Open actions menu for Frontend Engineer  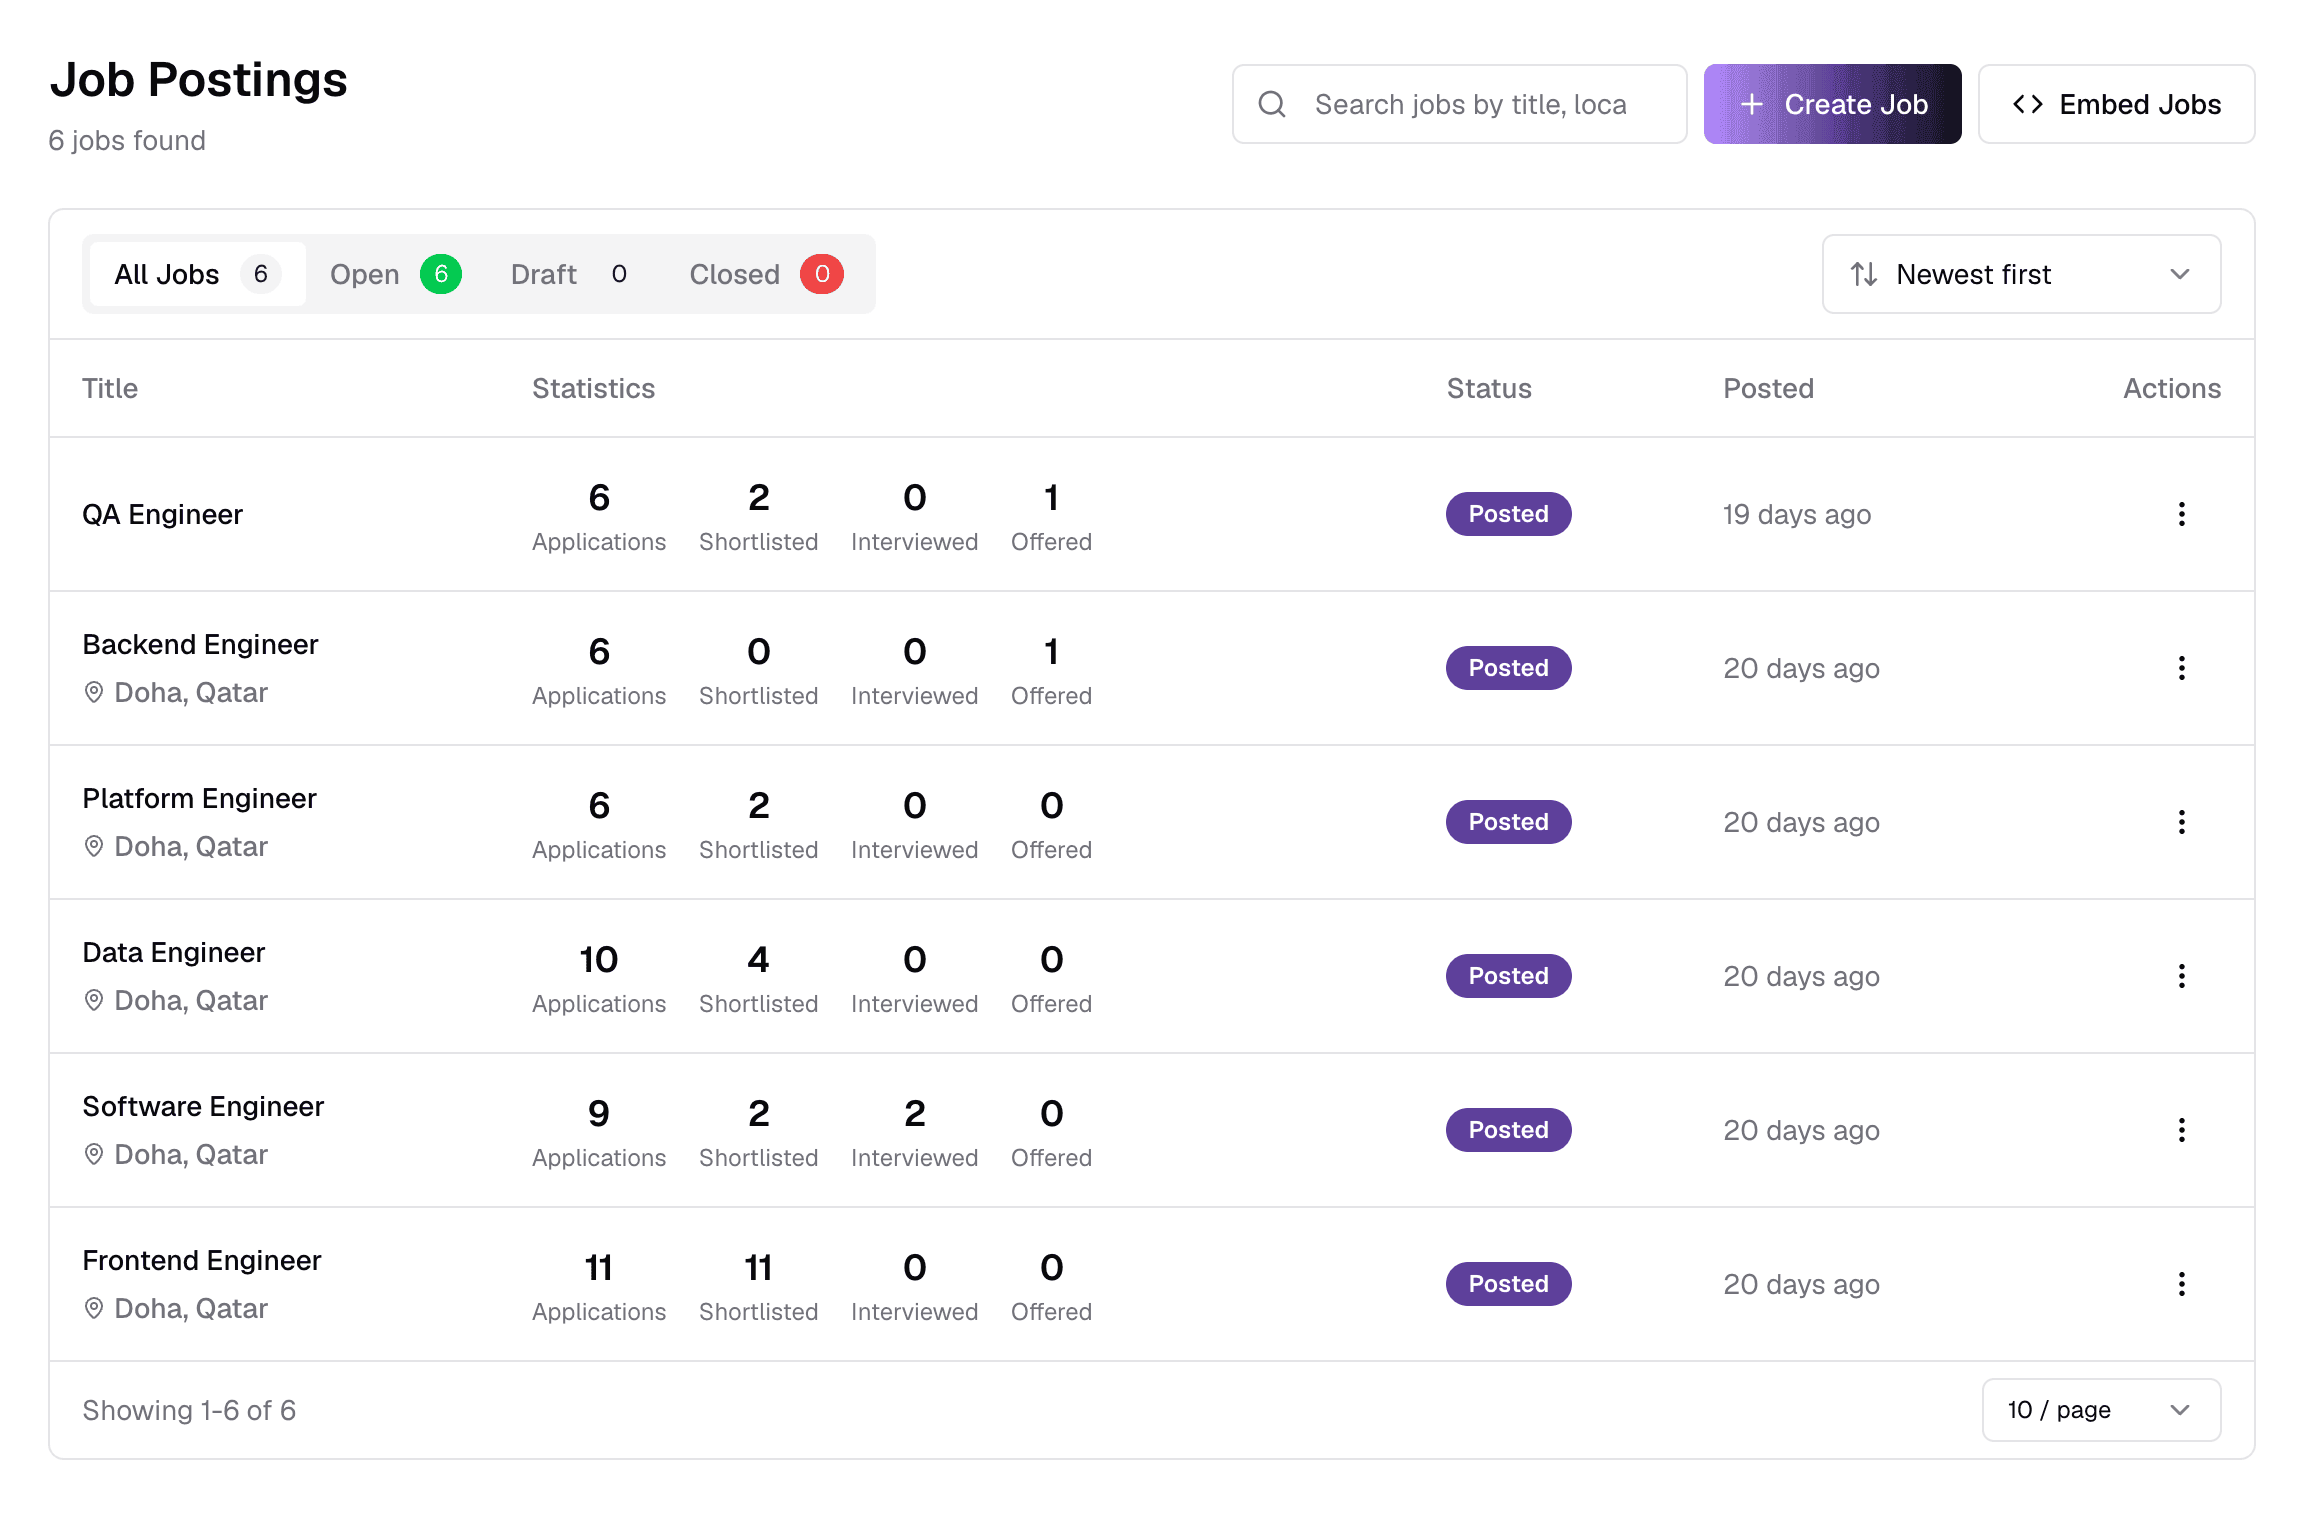[2181, 1284]
